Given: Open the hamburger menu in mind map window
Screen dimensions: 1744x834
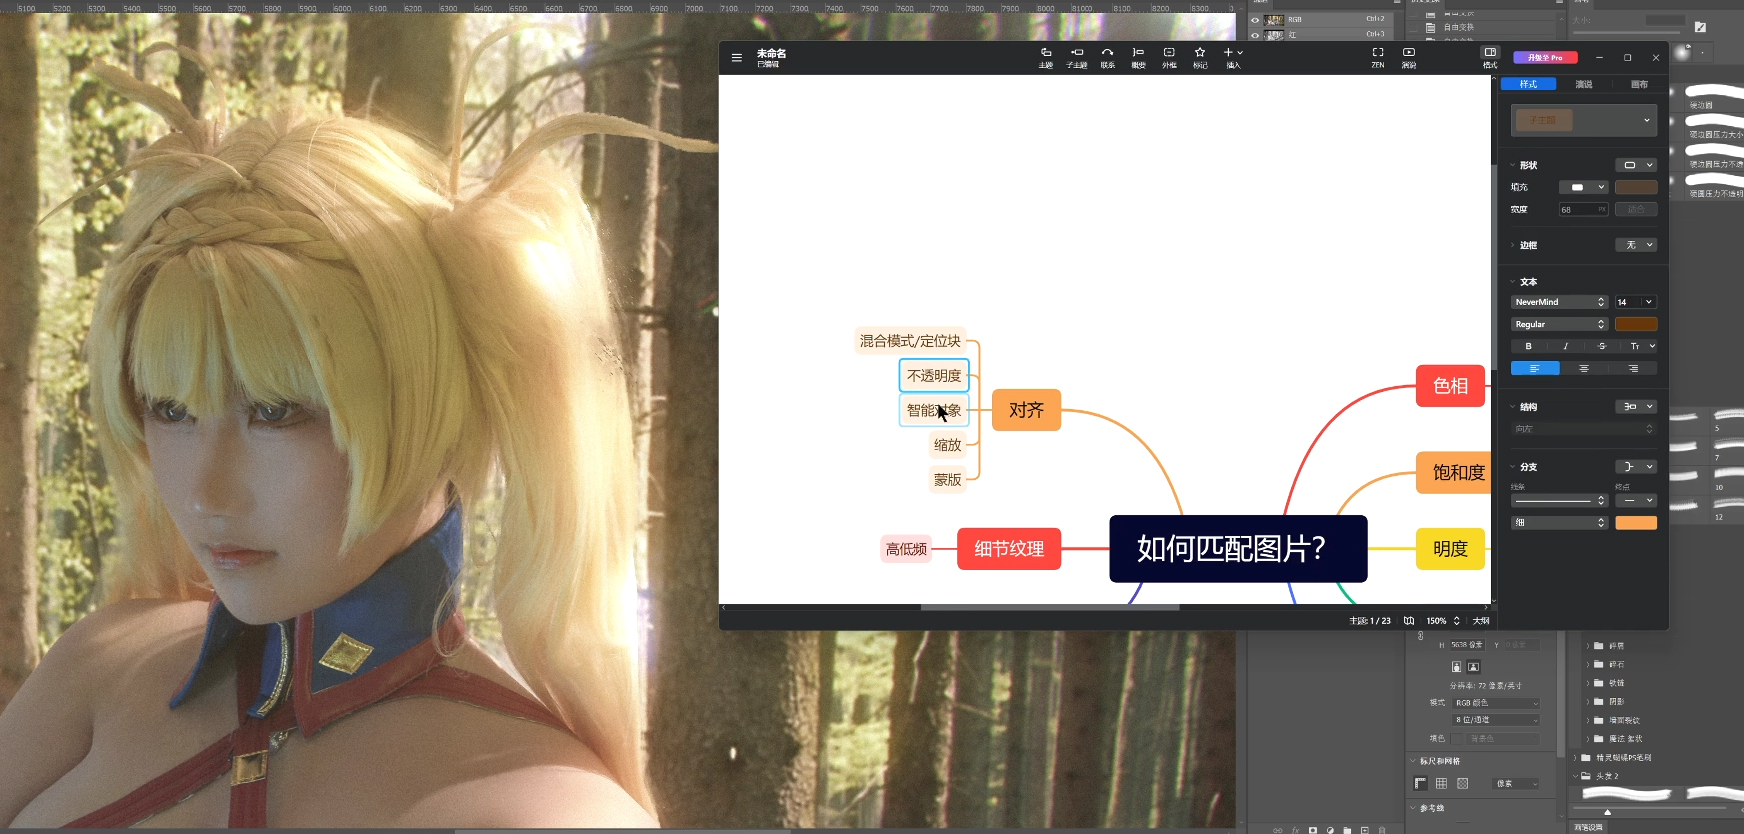Looking at the screenshot, I should (736, 58).
